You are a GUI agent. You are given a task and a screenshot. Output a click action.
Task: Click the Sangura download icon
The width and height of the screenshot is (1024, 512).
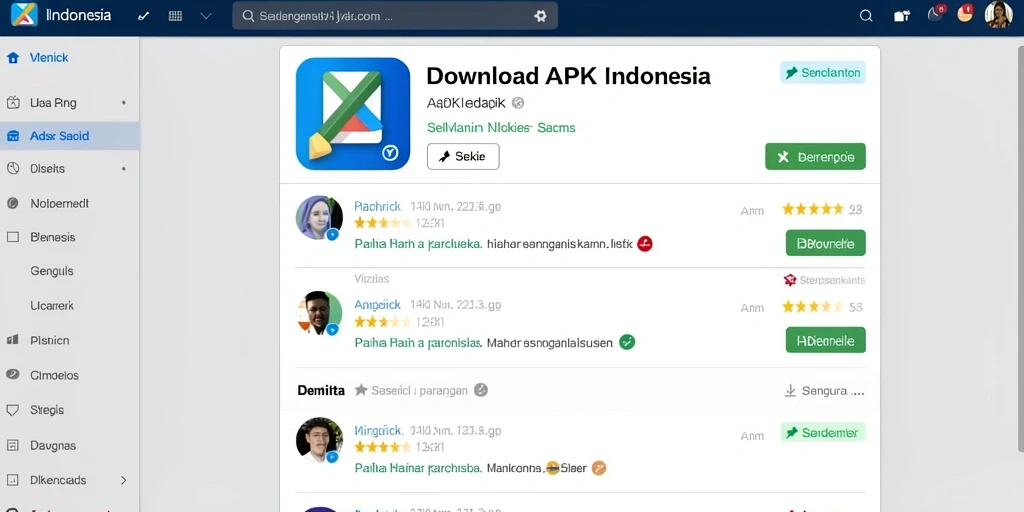790,391
